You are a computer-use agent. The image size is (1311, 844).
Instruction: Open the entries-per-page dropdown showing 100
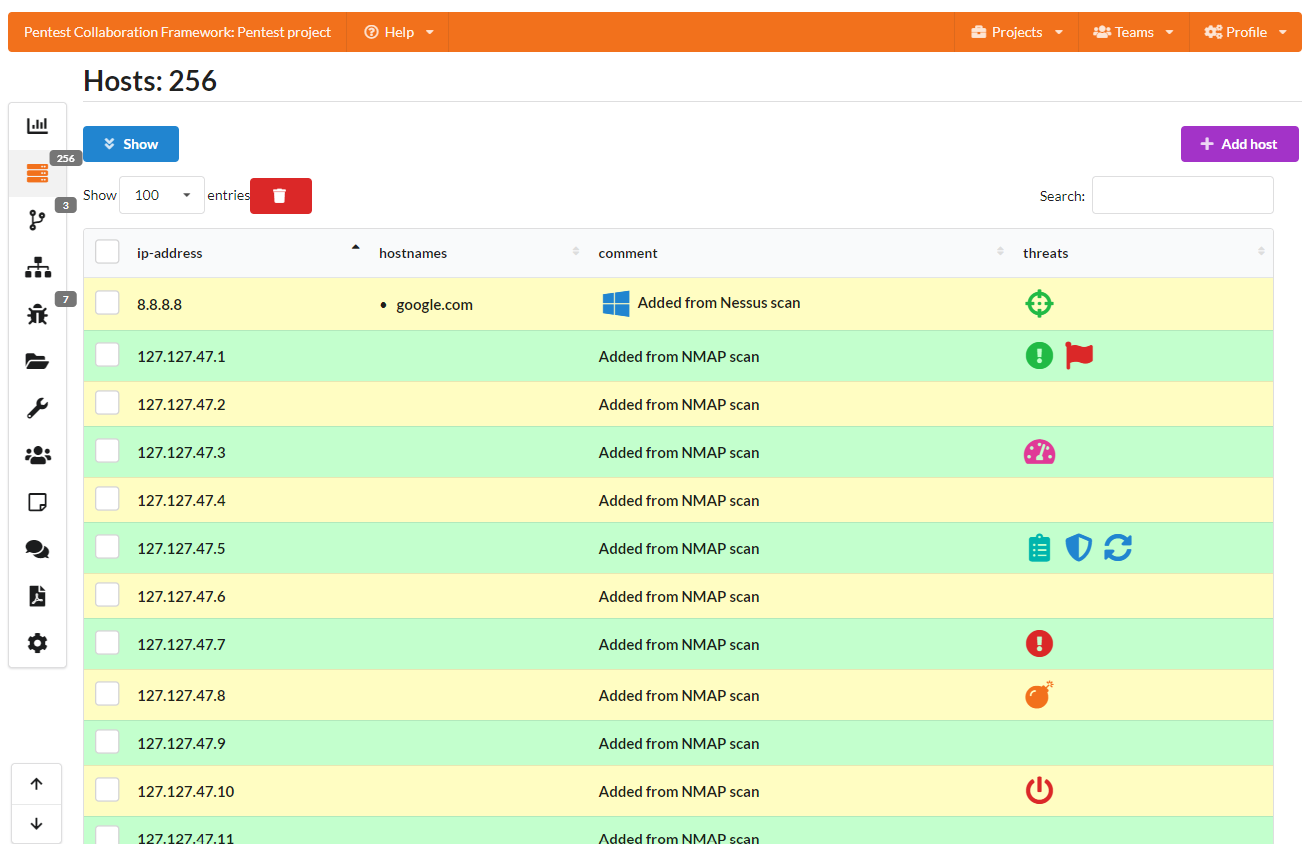tap(162, 195)
